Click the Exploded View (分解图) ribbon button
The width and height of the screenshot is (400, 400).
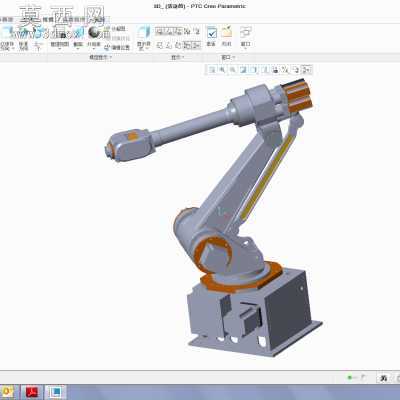[x=114, y=29]
